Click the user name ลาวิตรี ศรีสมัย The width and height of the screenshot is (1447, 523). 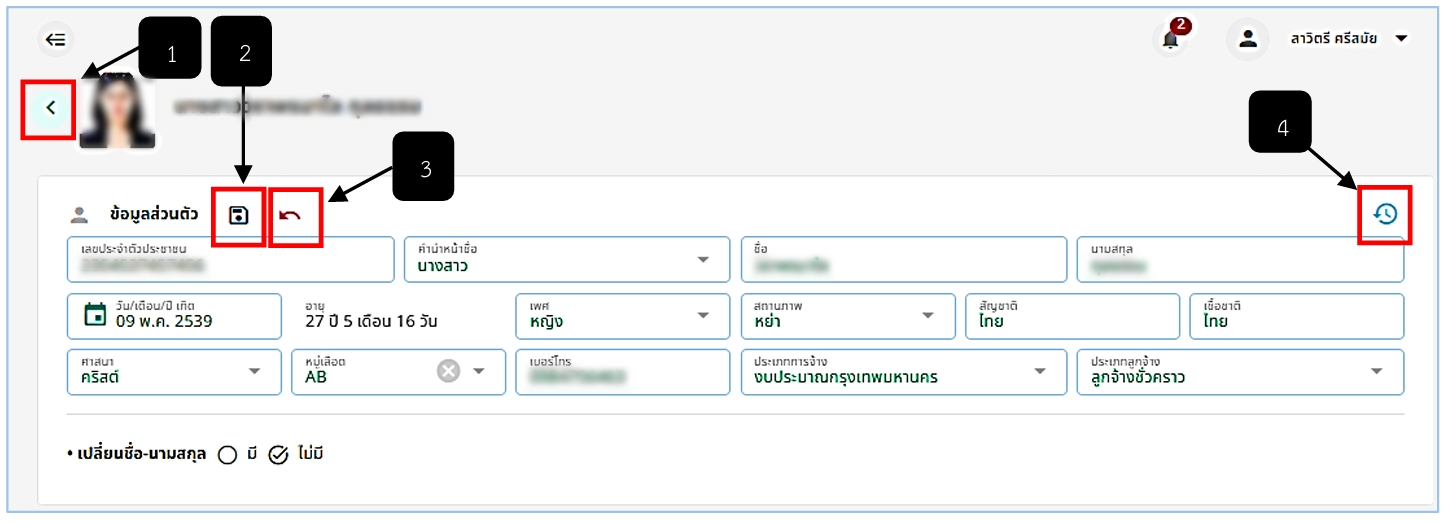pos(1334,39)
